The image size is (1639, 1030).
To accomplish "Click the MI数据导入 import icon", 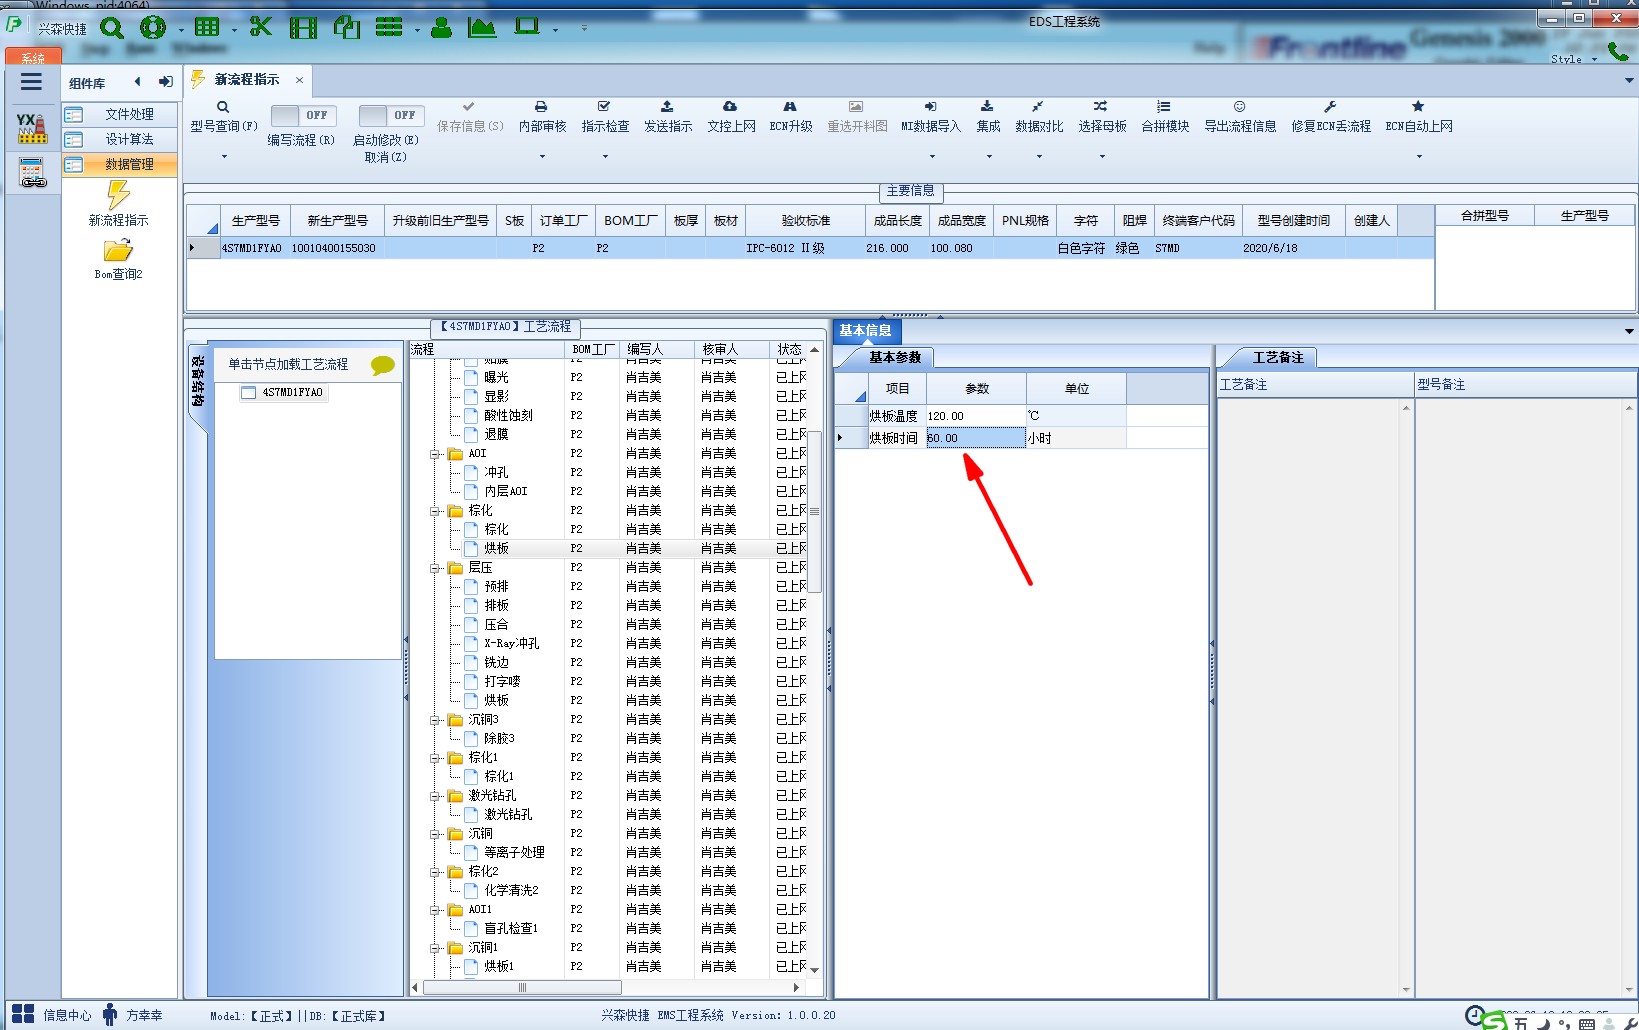I will click(x=931, y=106).
